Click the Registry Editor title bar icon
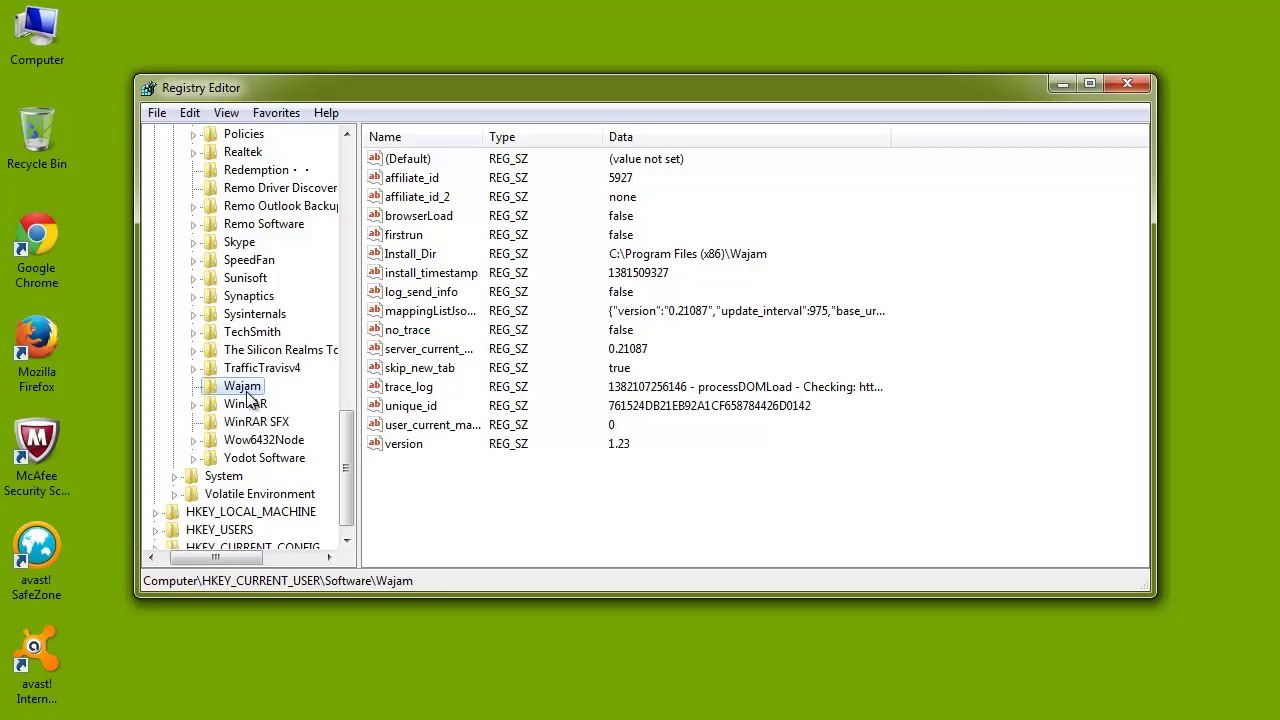The image size is (1280, 720). click(x=149, y=88)
